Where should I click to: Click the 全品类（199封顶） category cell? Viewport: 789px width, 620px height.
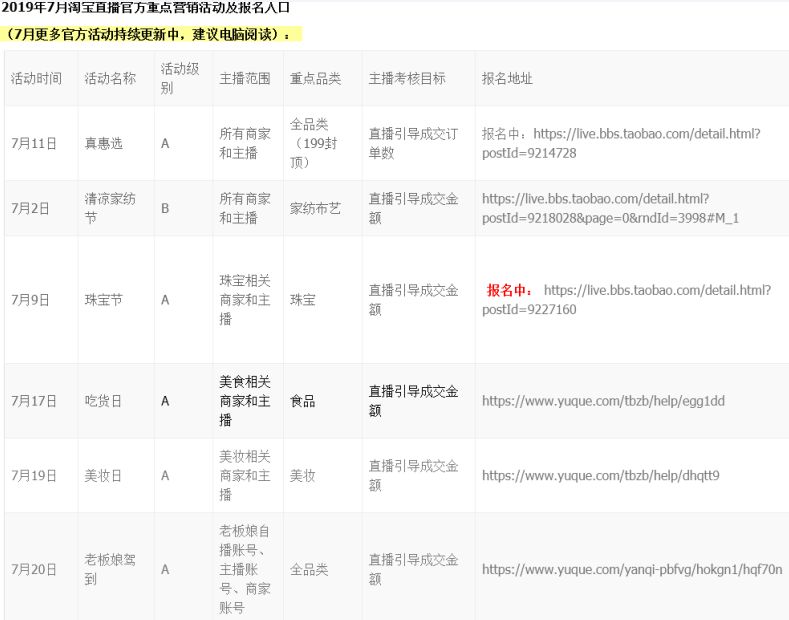(x=313, y=143)
